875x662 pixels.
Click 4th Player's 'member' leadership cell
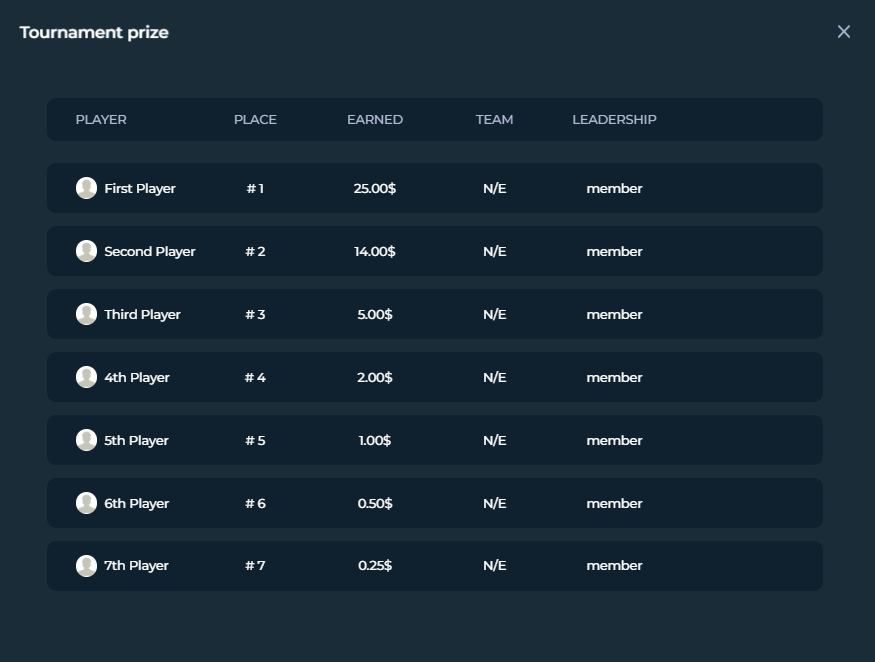click(614, 378)
